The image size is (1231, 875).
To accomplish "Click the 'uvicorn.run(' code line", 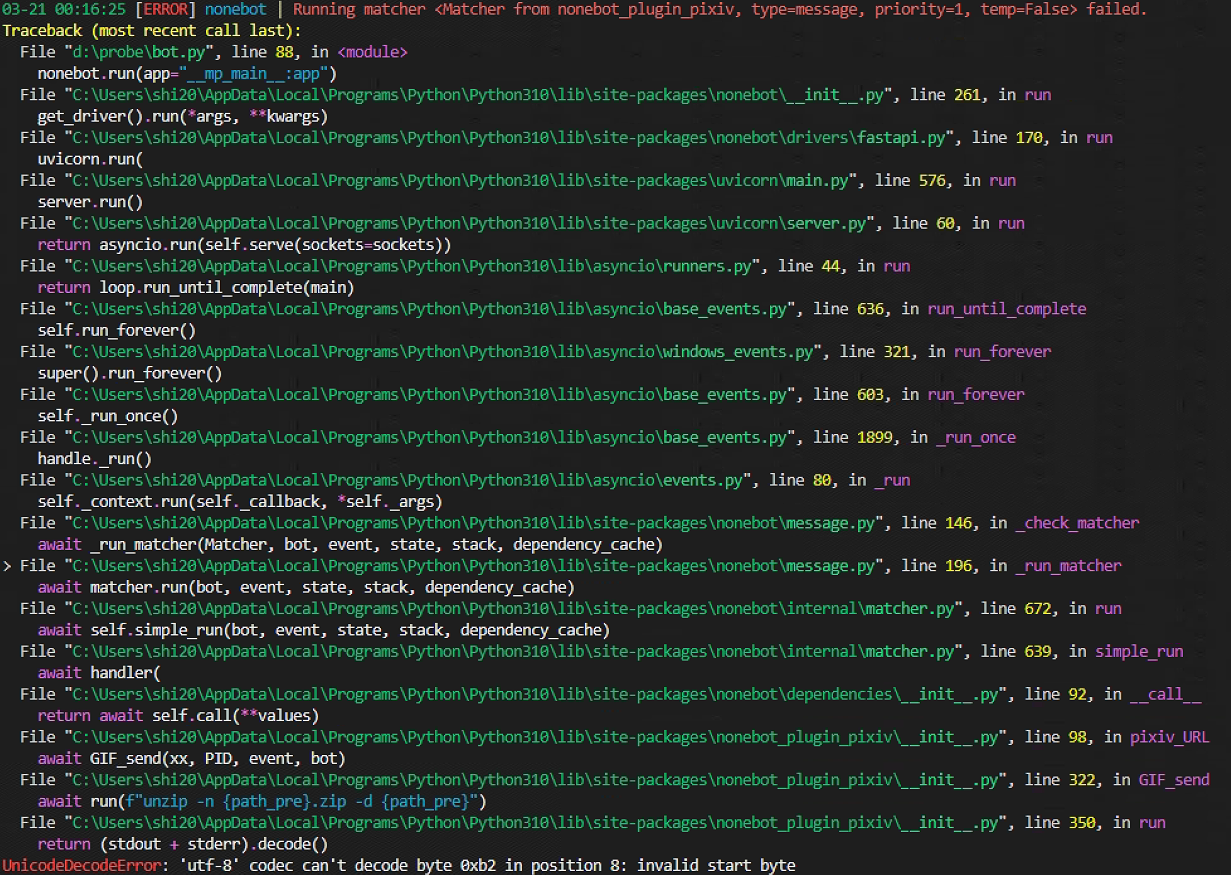I will point(90,159).
